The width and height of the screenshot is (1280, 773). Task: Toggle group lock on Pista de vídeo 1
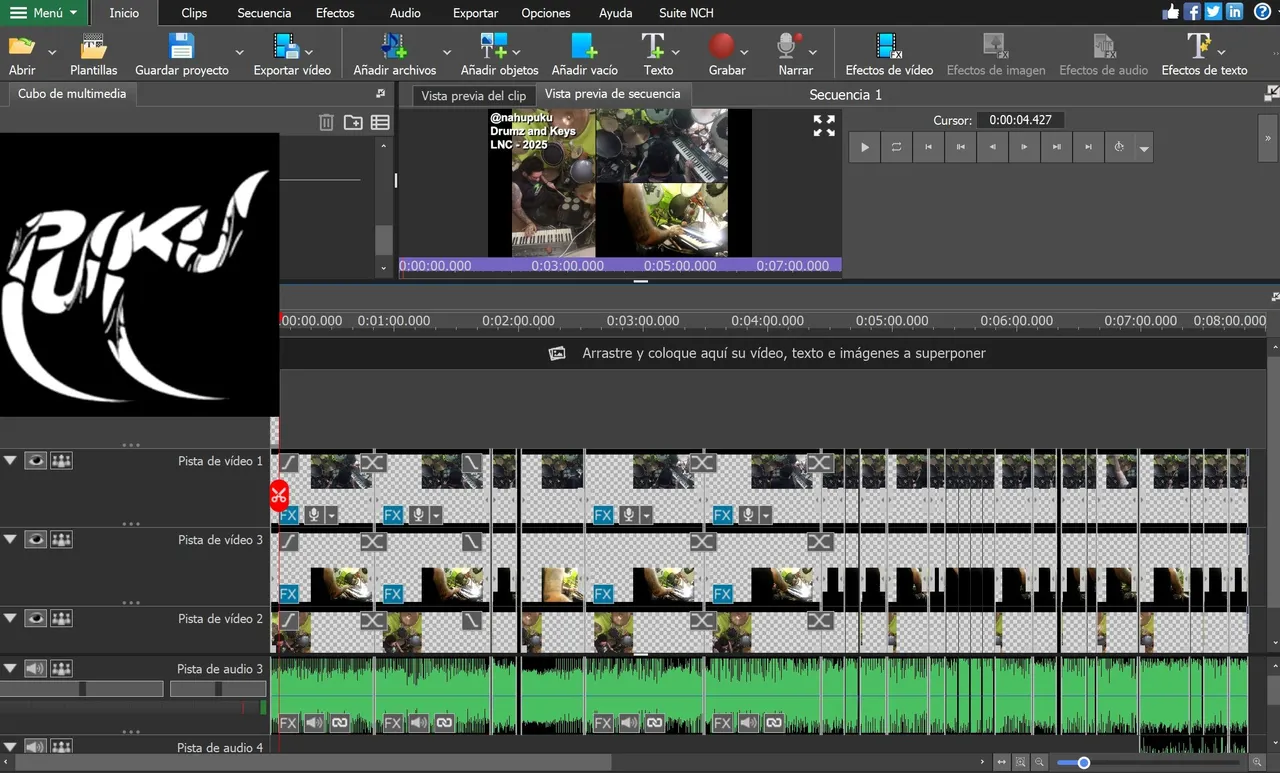pyautogui.click(x=62, y=461)
